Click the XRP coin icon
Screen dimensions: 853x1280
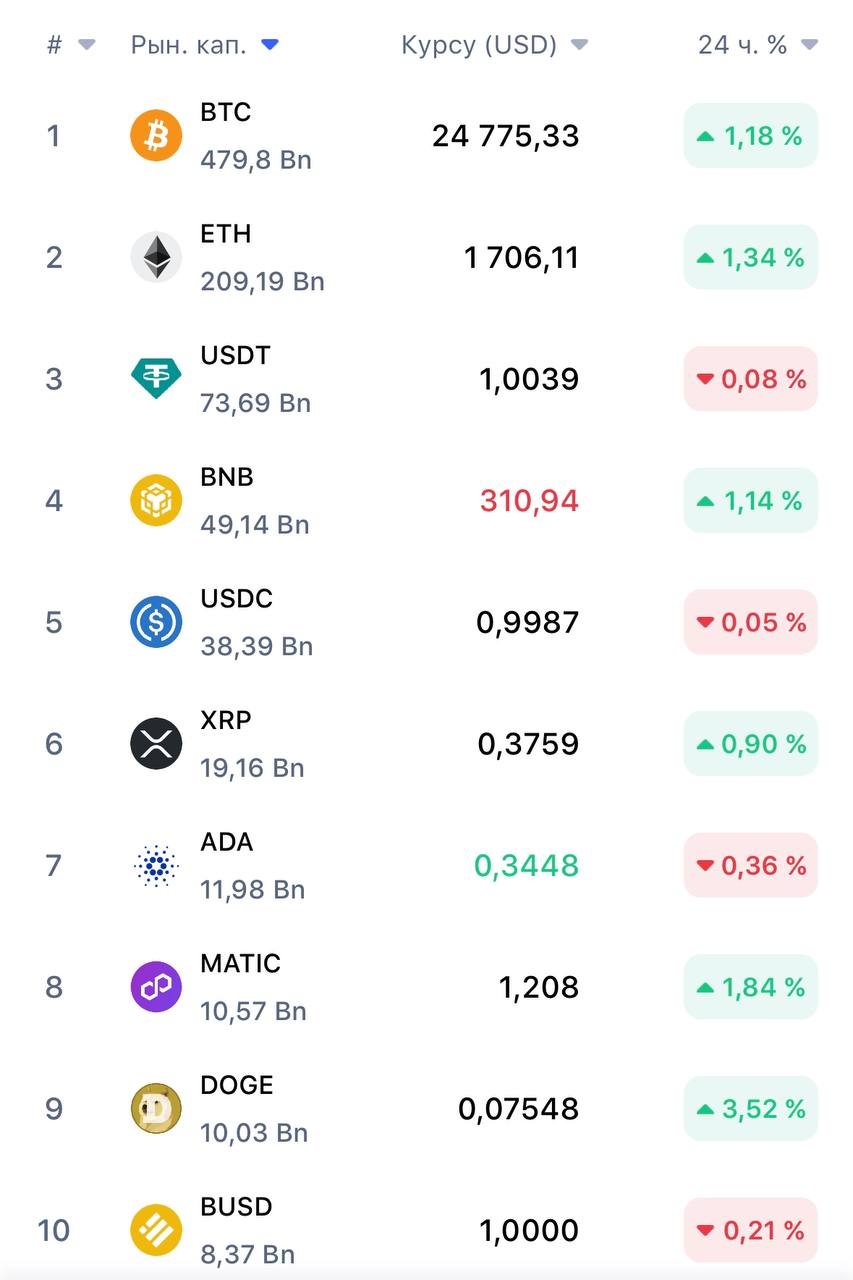coord(156,744)
